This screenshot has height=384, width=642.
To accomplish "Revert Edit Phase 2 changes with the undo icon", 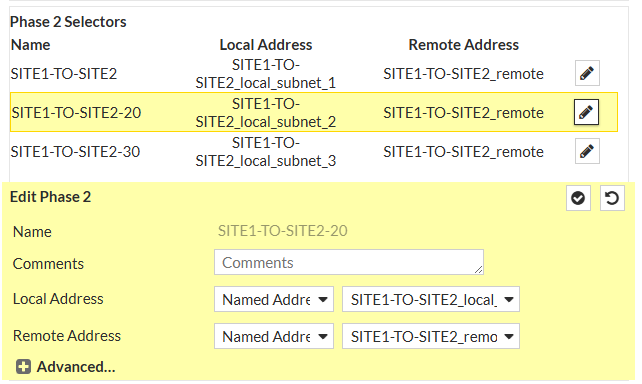I will [612, 198].
